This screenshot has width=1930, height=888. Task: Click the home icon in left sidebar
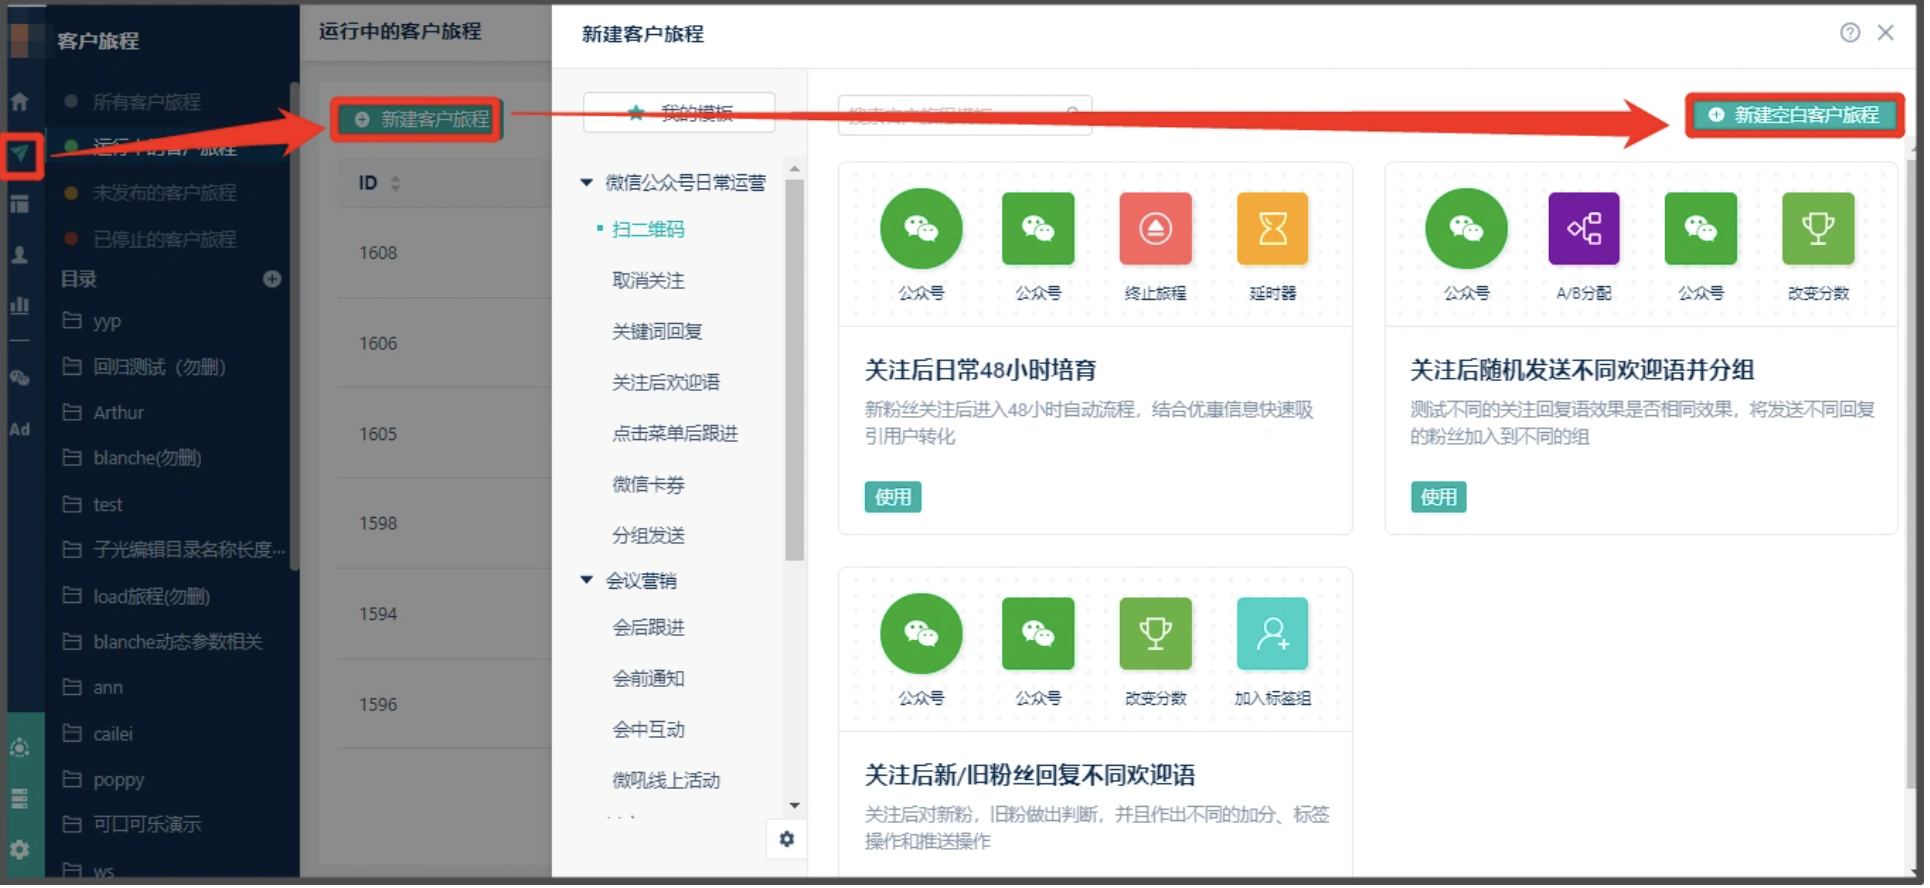pyautogui.click(x=20, y=102)
